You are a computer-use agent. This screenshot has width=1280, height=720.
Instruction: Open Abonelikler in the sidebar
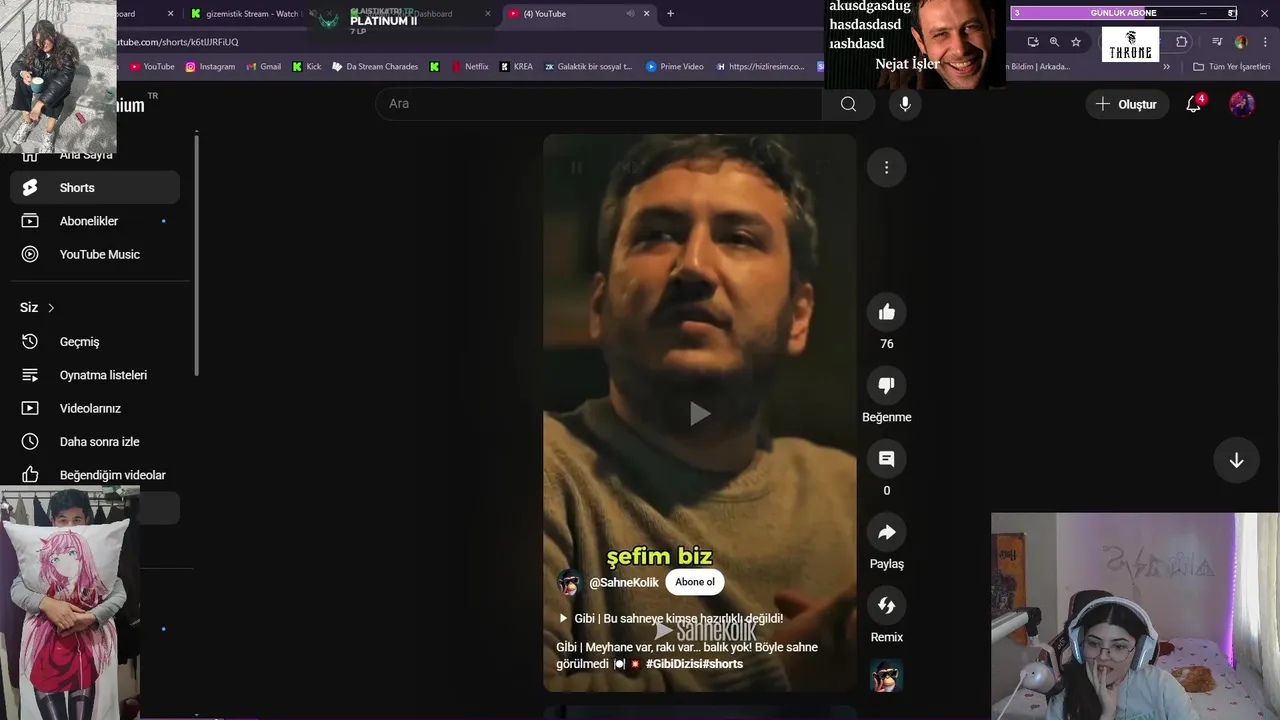95,221
